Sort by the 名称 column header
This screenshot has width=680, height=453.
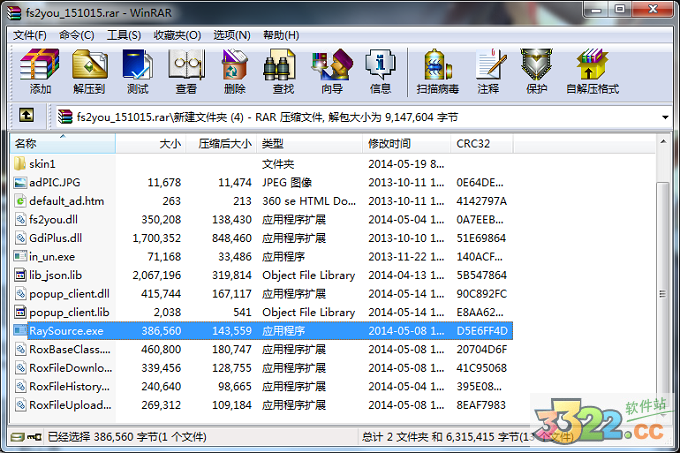point(62,143)
